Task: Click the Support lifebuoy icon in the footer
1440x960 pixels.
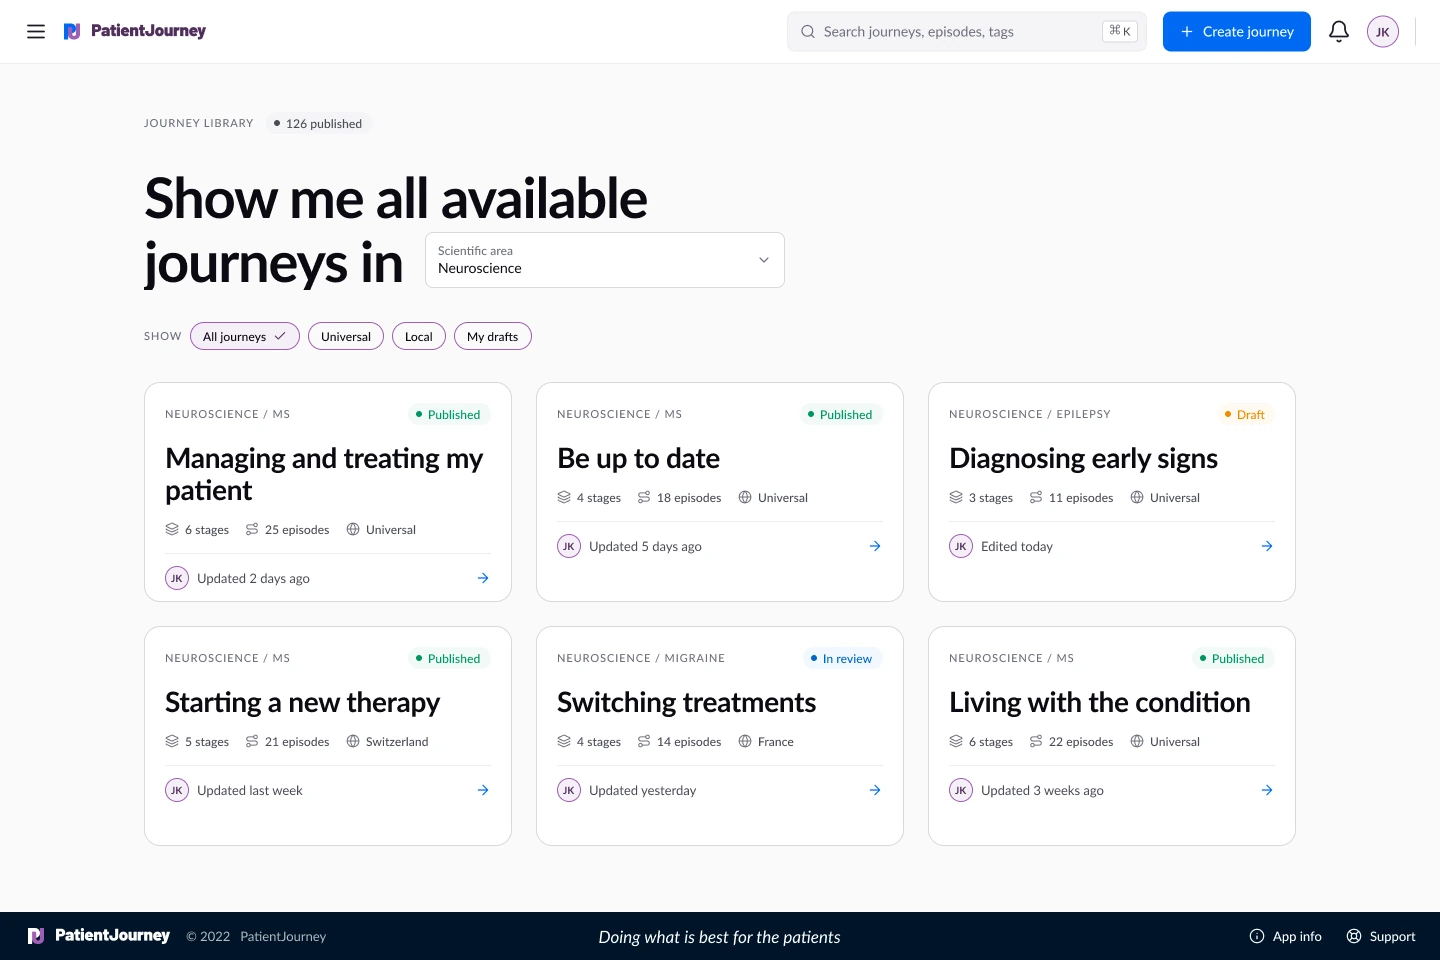Action: (1354, 936)
